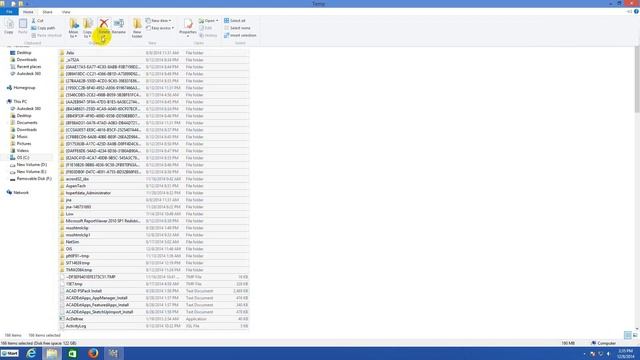This screenshot has width=640, height=360.
Task: Open the Copy to dropdown
Action: [x=87, y=28]
